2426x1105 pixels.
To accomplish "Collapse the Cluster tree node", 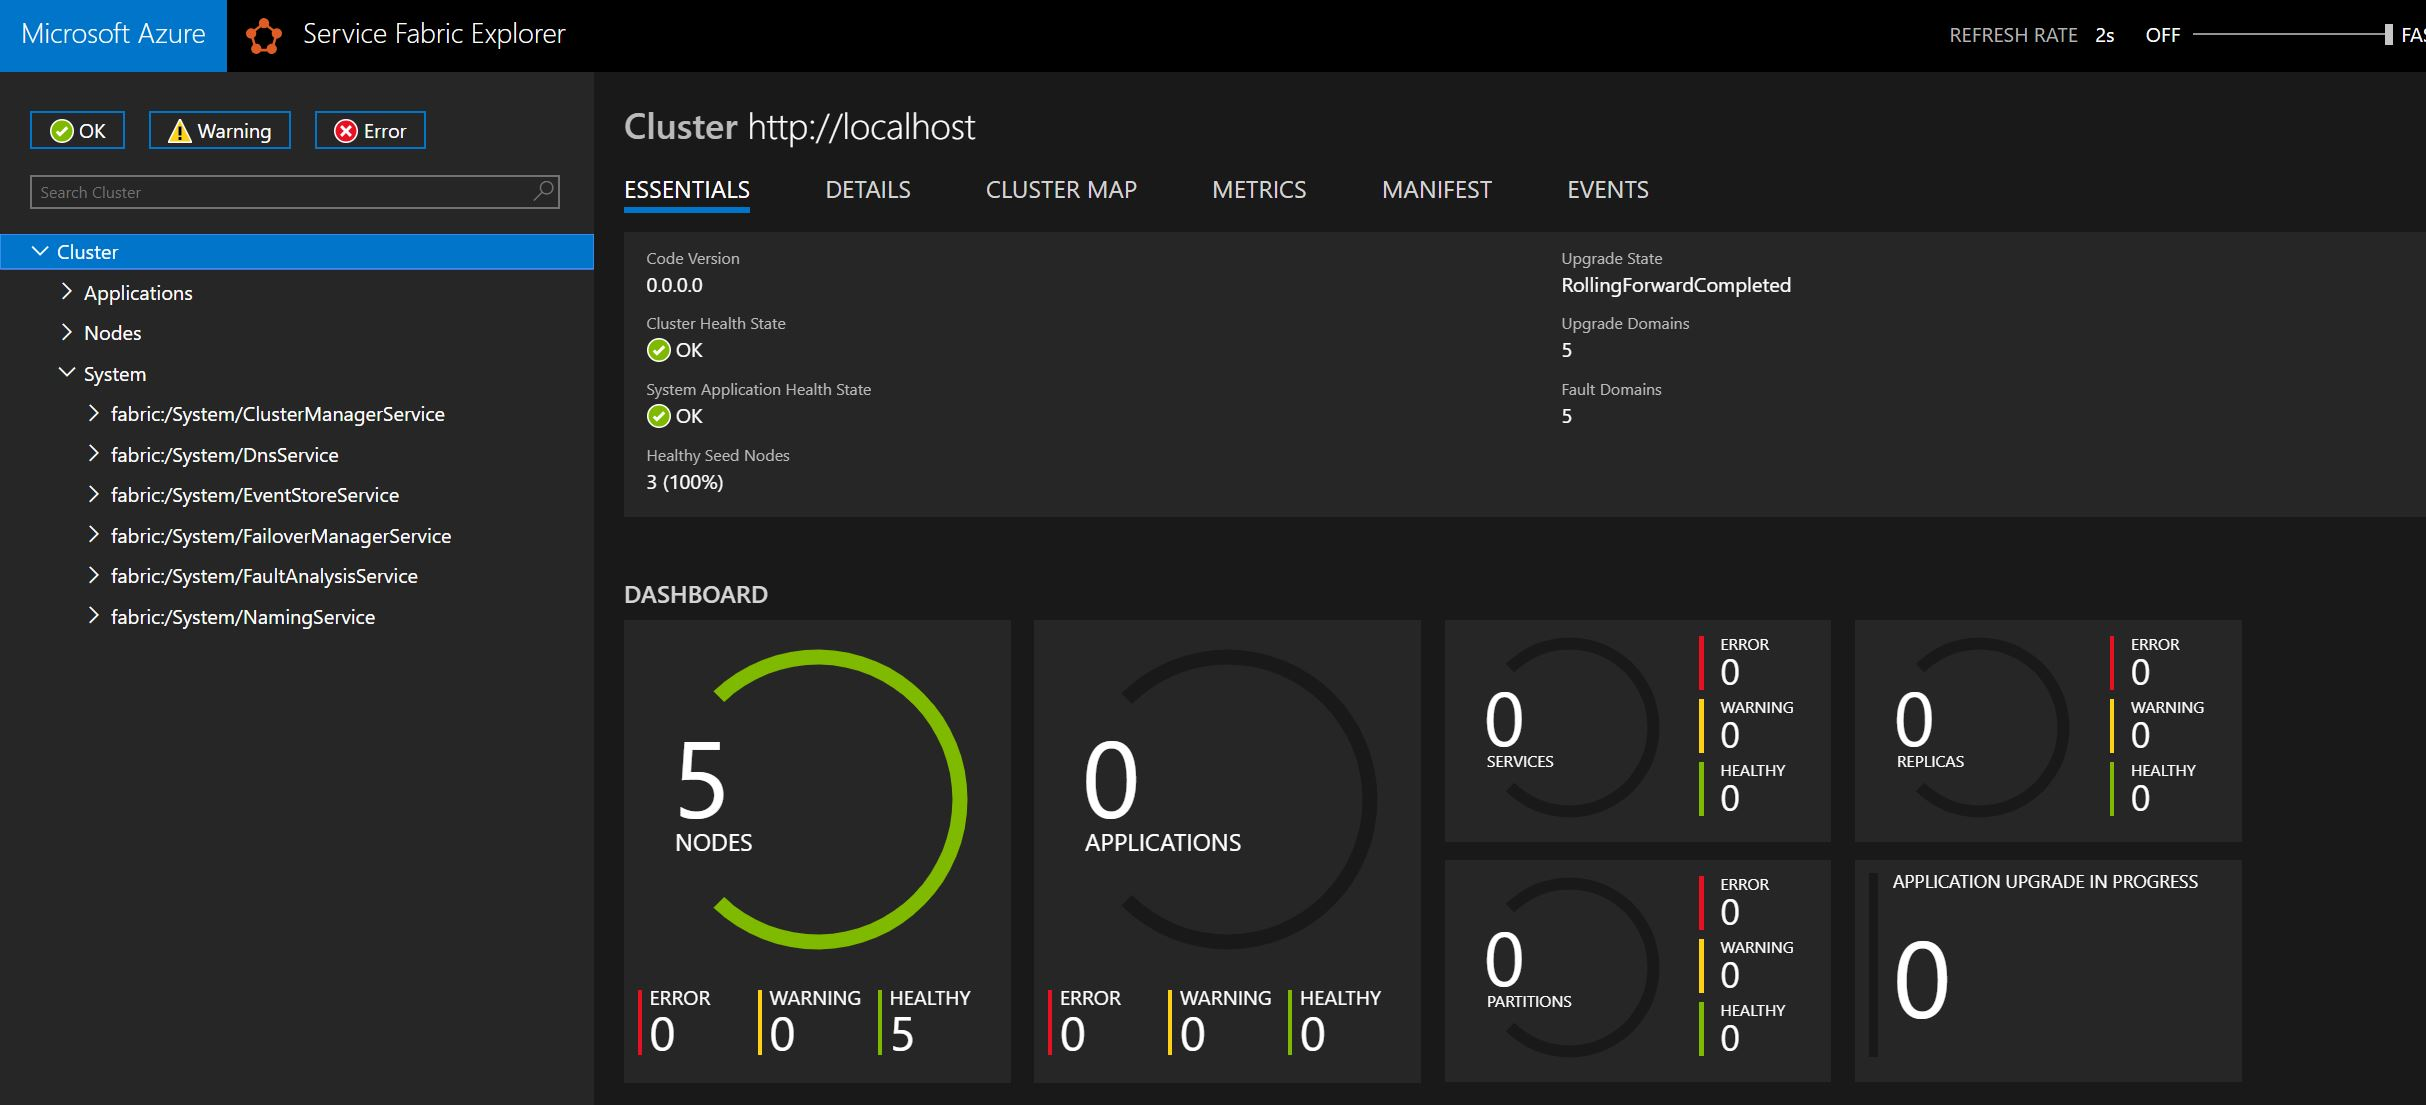I will click(x=40, y=252).
